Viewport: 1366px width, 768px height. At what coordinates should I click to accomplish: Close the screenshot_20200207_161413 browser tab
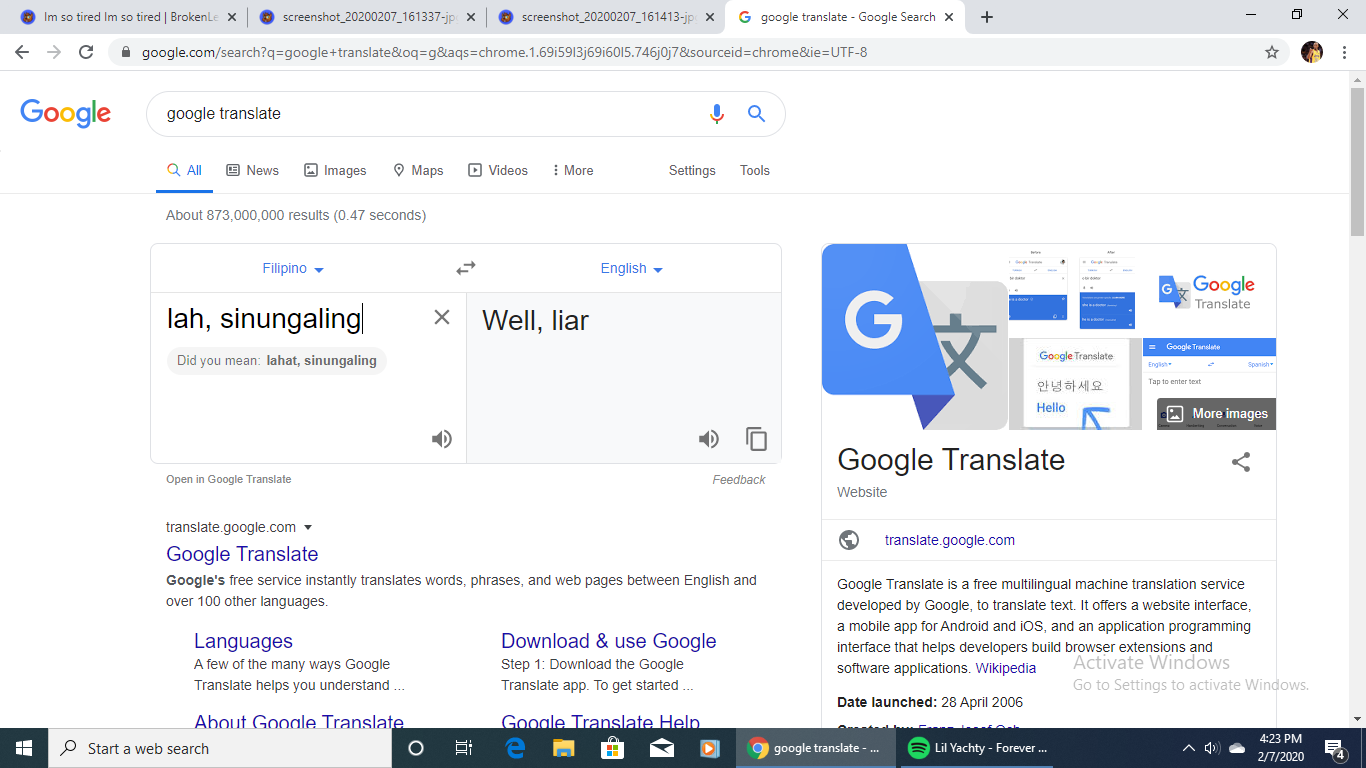pos(709,17)
